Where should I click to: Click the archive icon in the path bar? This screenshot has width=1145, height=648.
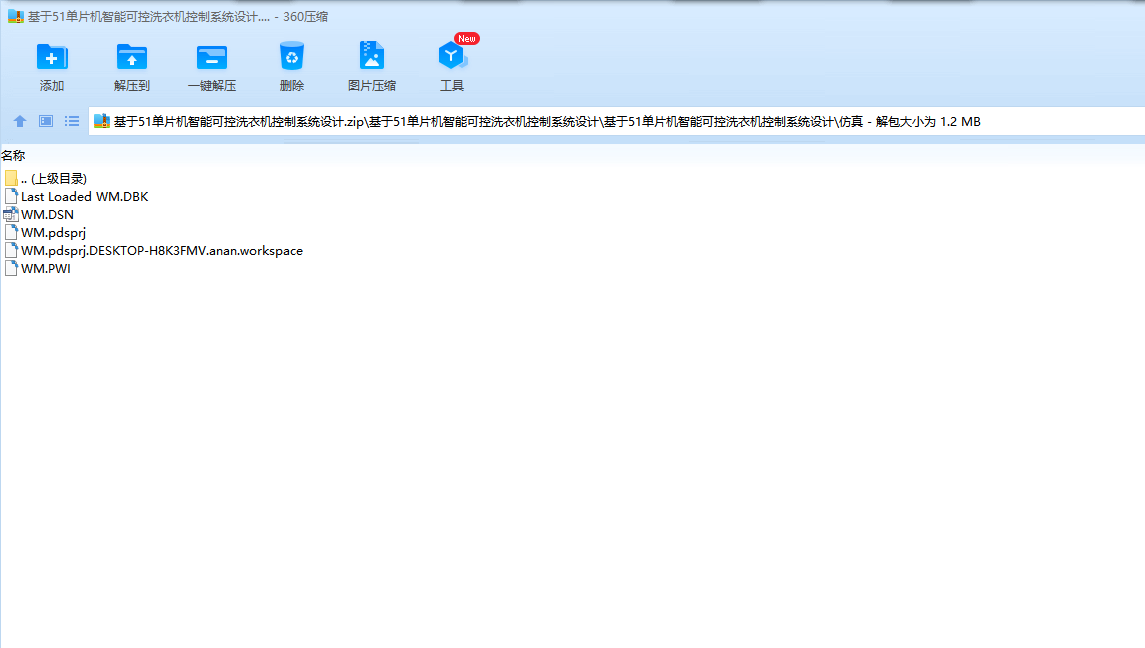click(102, 121)
